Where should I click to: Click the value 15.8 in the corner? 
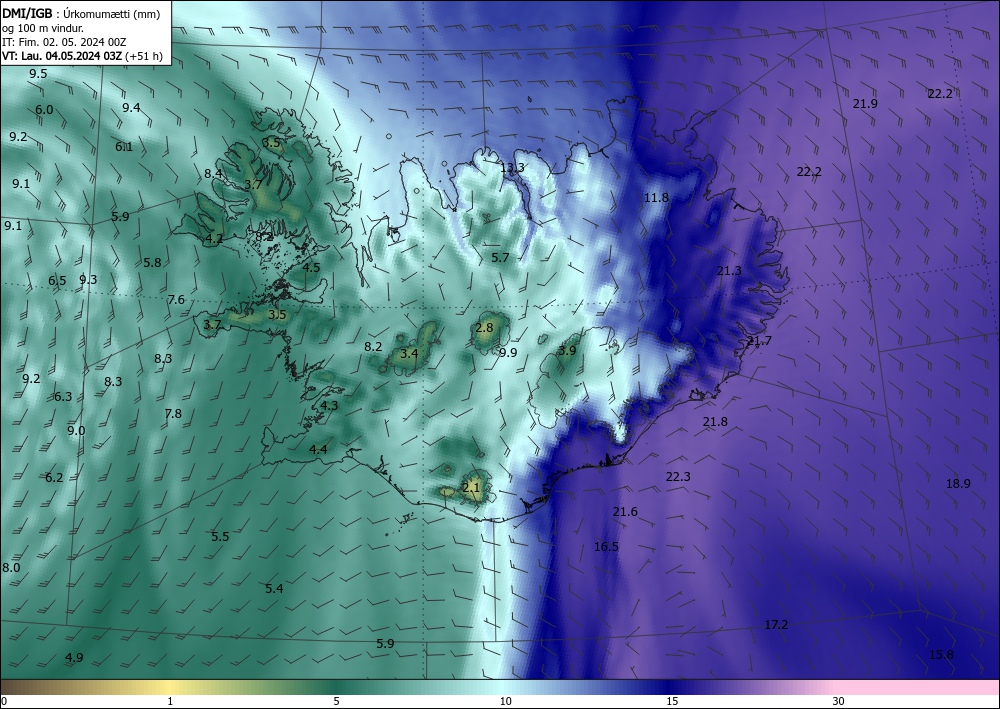point(941,655)
